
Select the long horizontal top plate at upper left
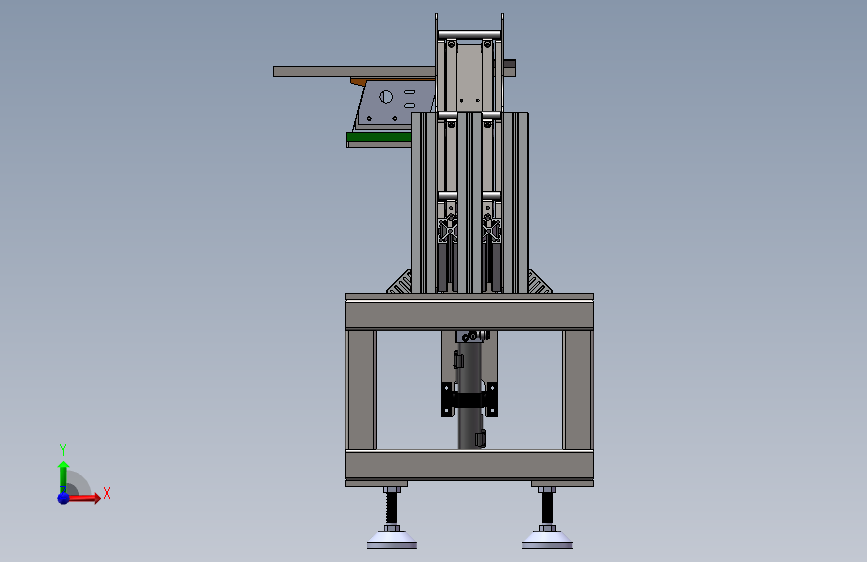tap(354, 71)
